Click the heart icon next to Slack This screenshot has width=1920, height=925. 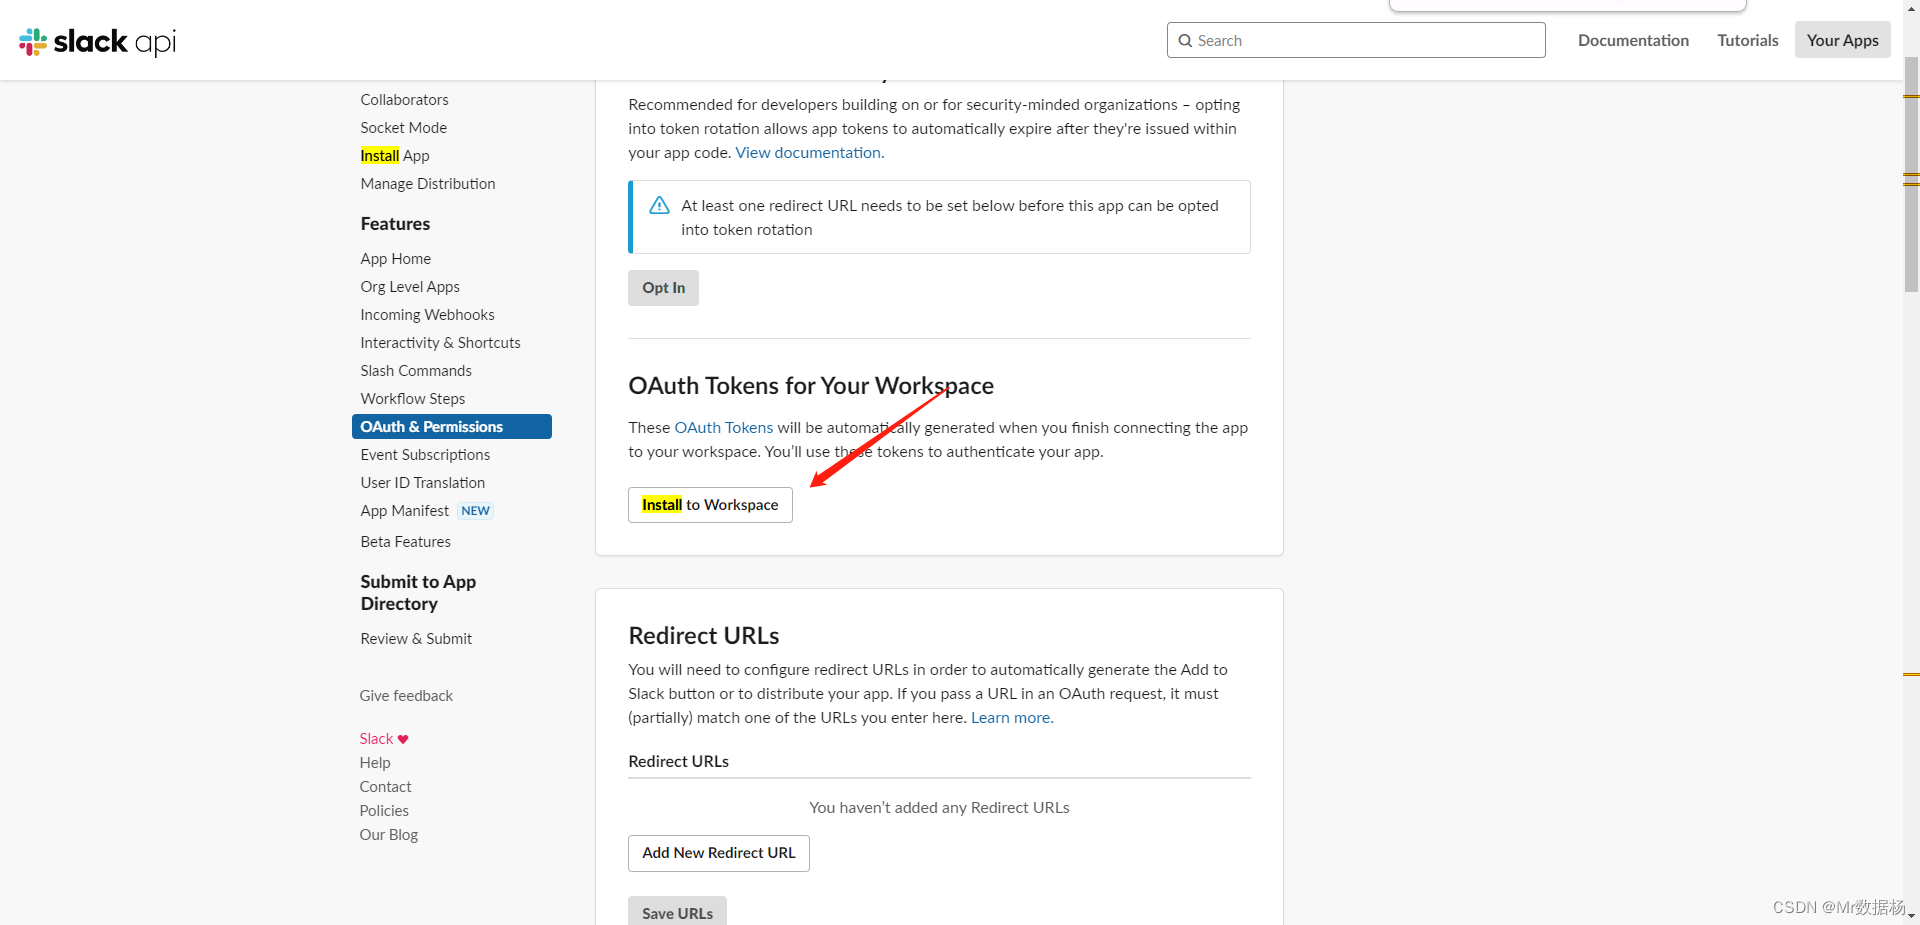pos(403,740)
